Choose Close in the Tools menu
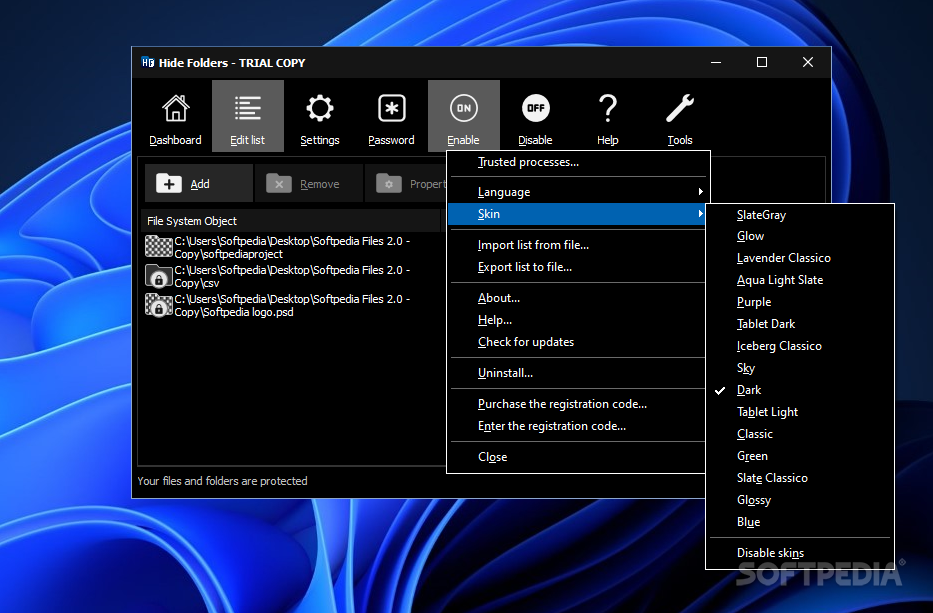The width and height of the screenshot is (933, 613). tap(577, 457)
